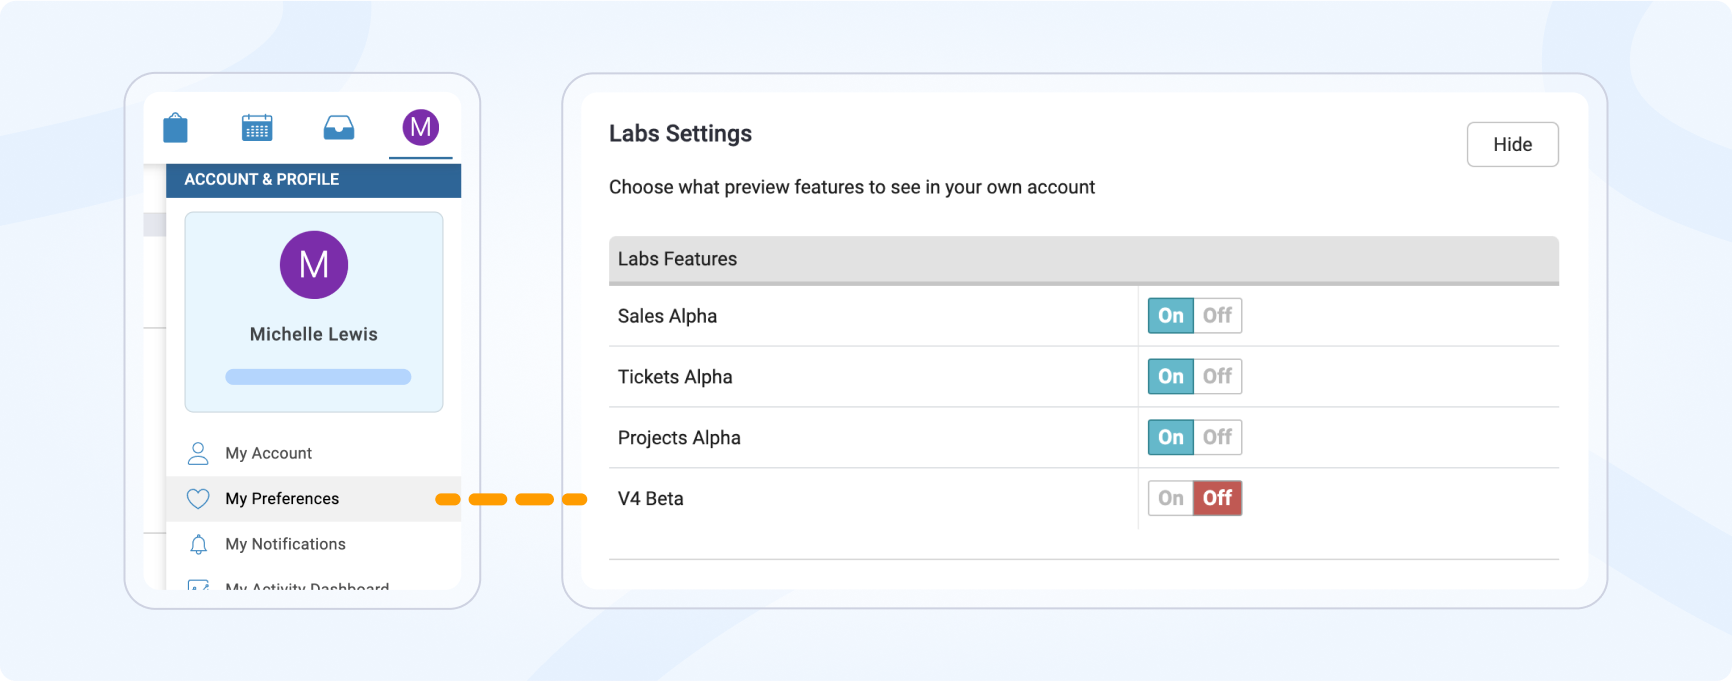Click Michelle Lewis's large profile avatar
Viewport: 1732px width, 681px height.
(313, 265)
